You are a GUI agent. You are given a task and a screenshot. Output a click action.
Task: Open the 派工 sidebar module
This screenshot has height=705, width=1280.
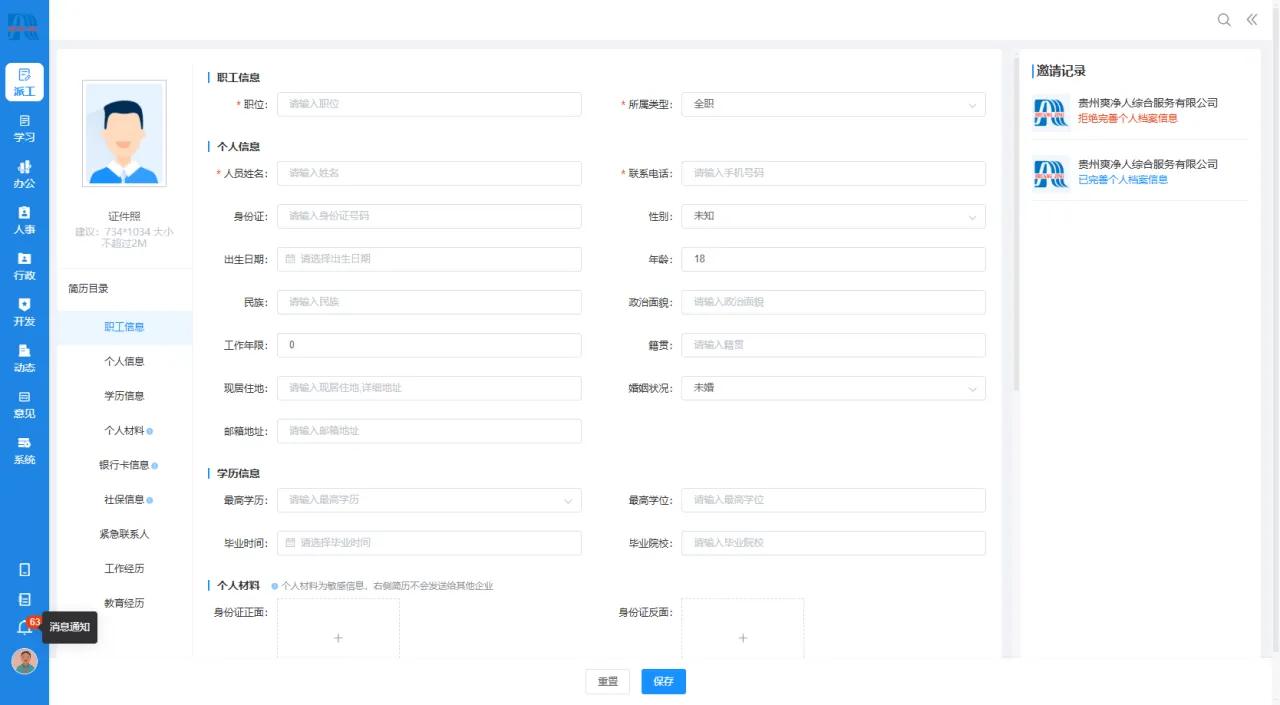point(24,82)
